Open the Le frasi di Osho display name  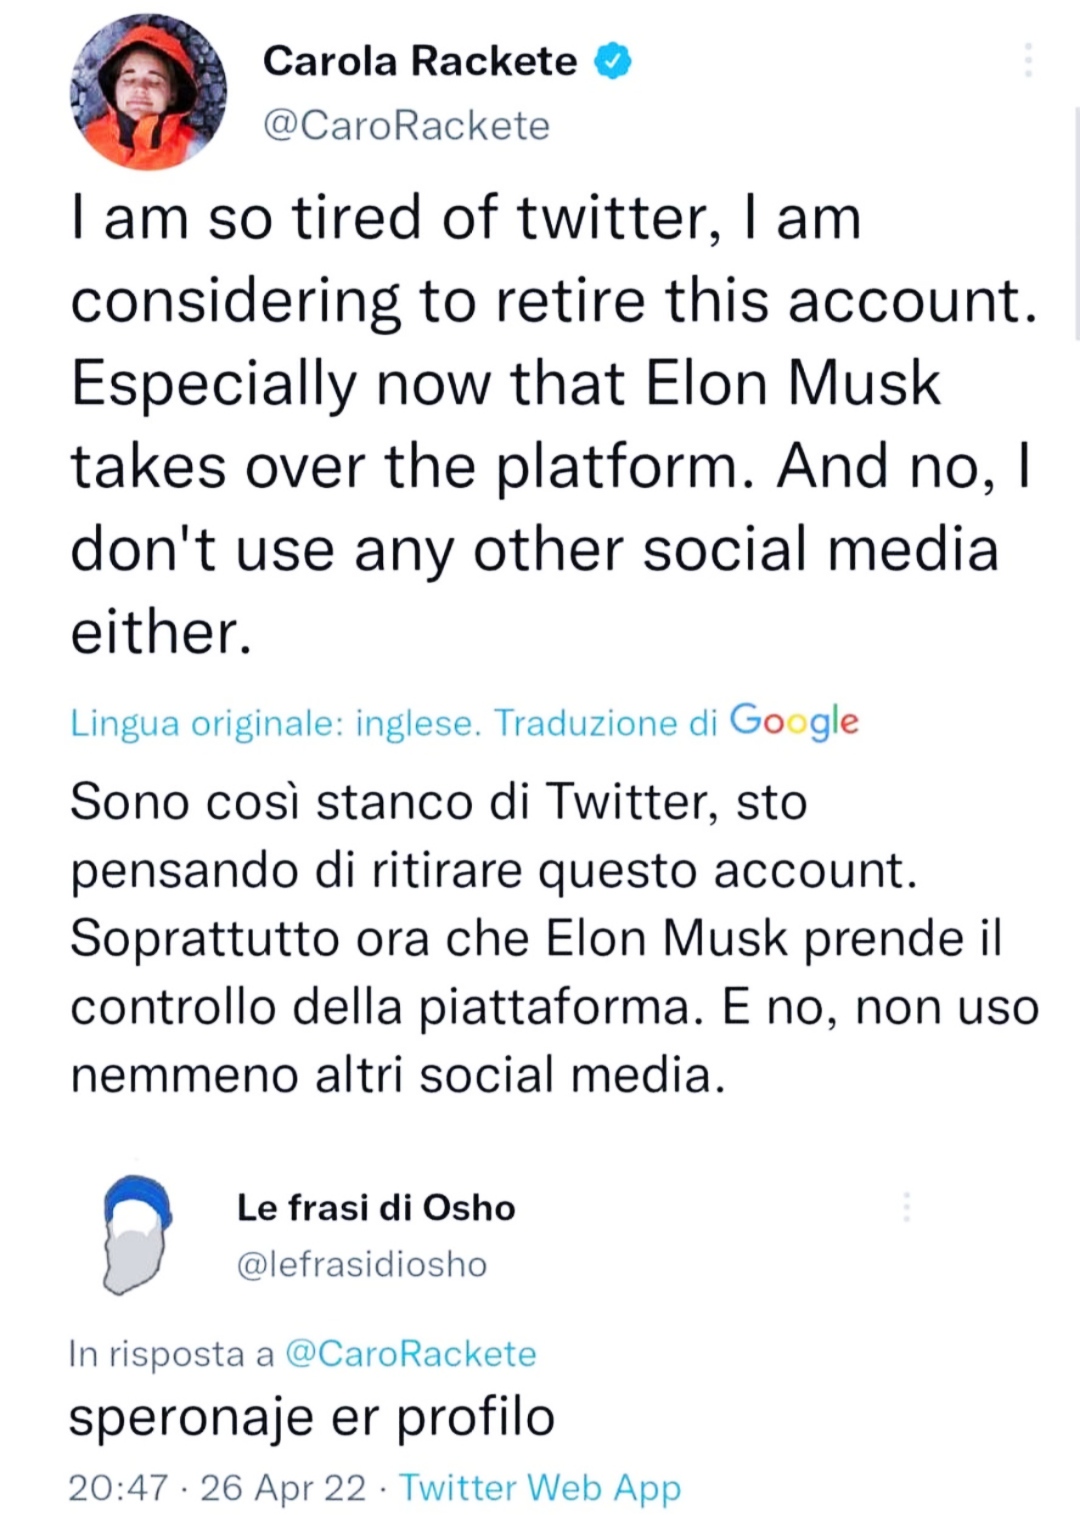pos(376,1208)
